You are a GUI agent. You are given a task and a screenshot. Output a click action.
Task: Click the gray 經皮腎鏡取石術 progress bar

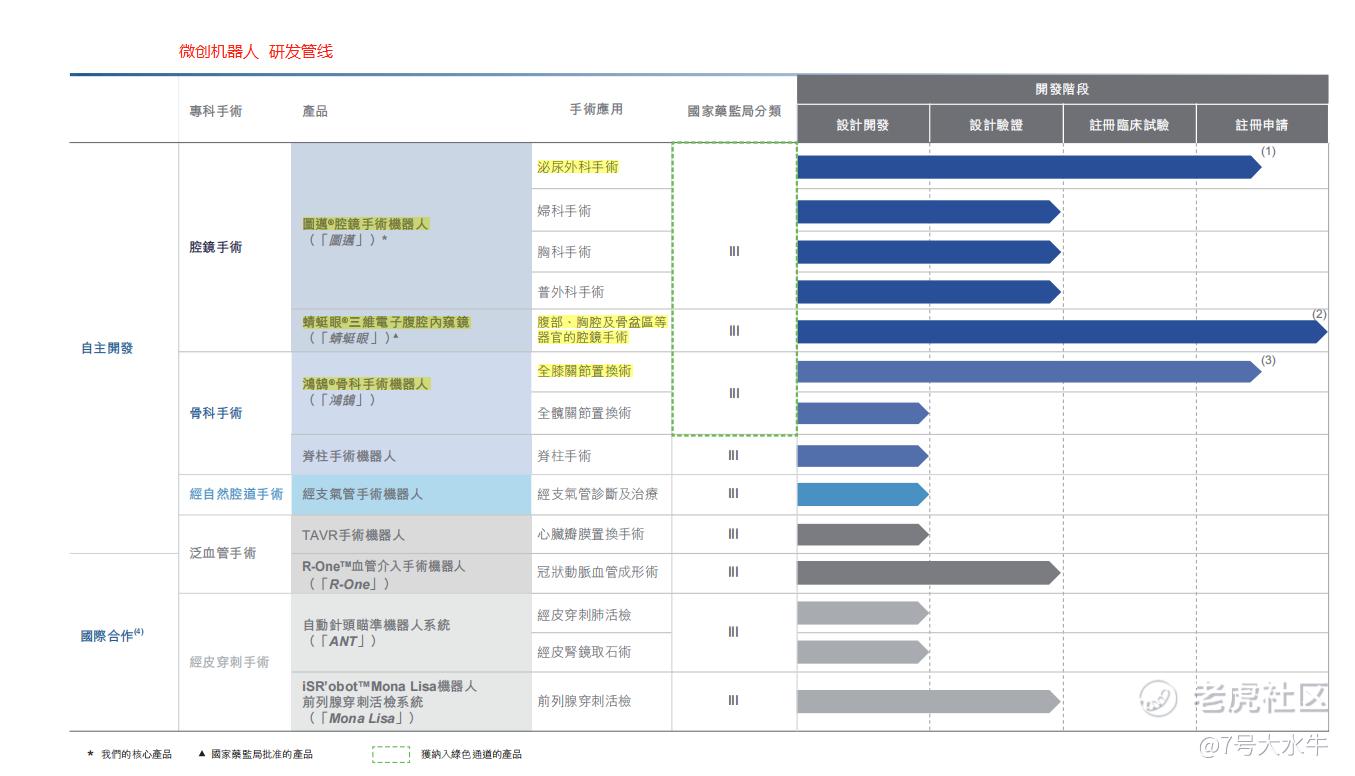(863, 652)
